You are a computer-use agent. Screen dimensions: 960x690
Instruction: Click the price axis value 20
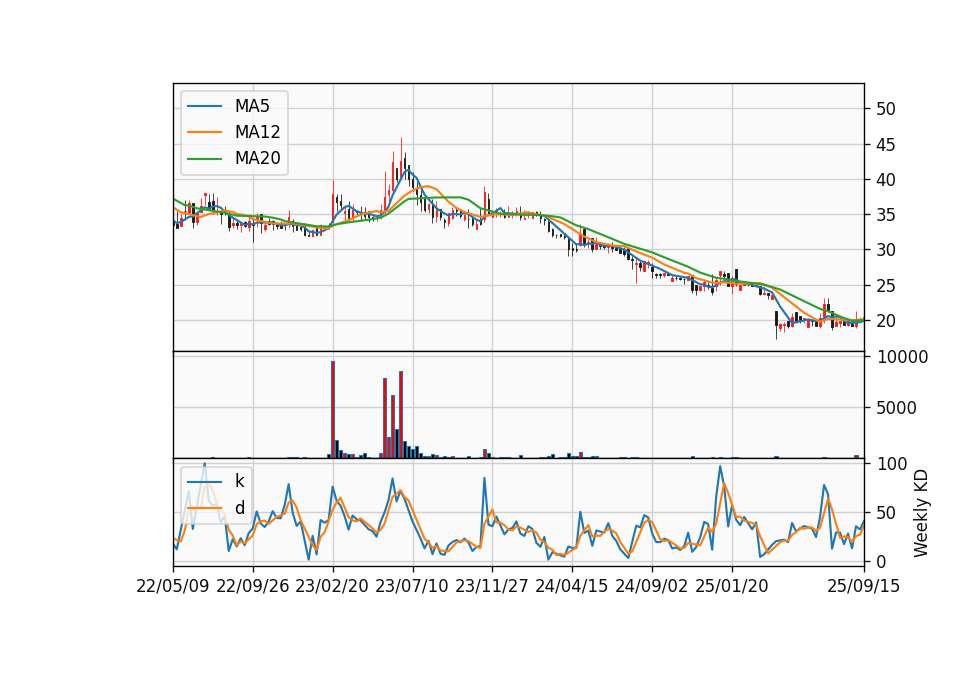(886, 321)
